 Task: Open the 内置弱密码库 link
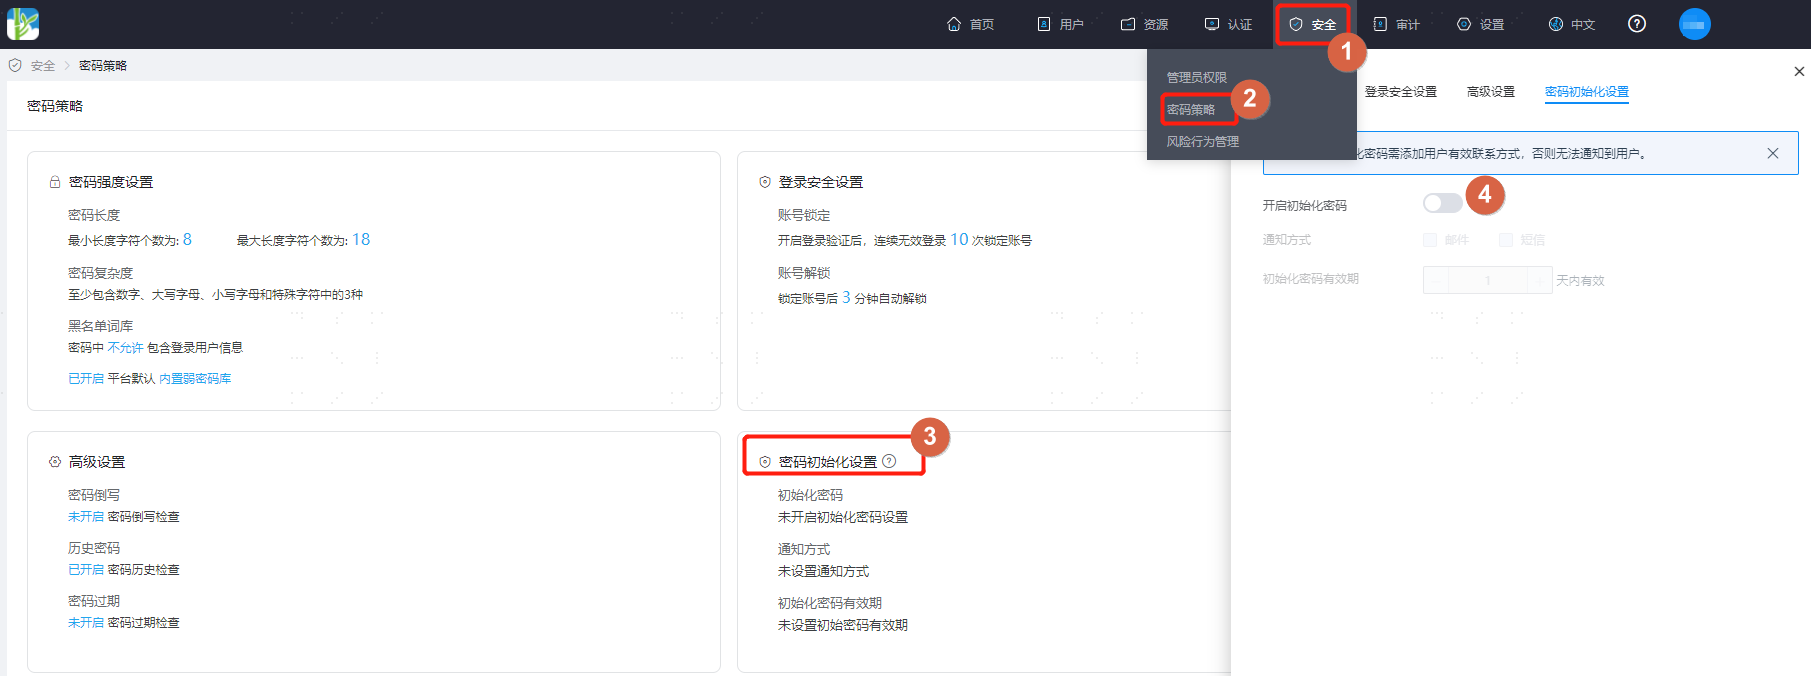195,378
